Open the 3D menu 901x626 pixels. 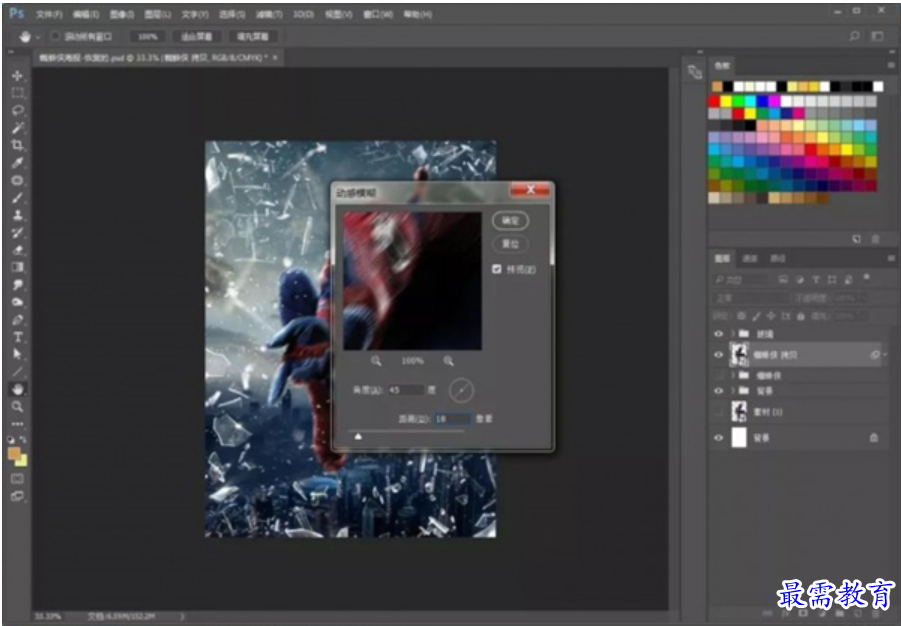[x=303, y=14]
